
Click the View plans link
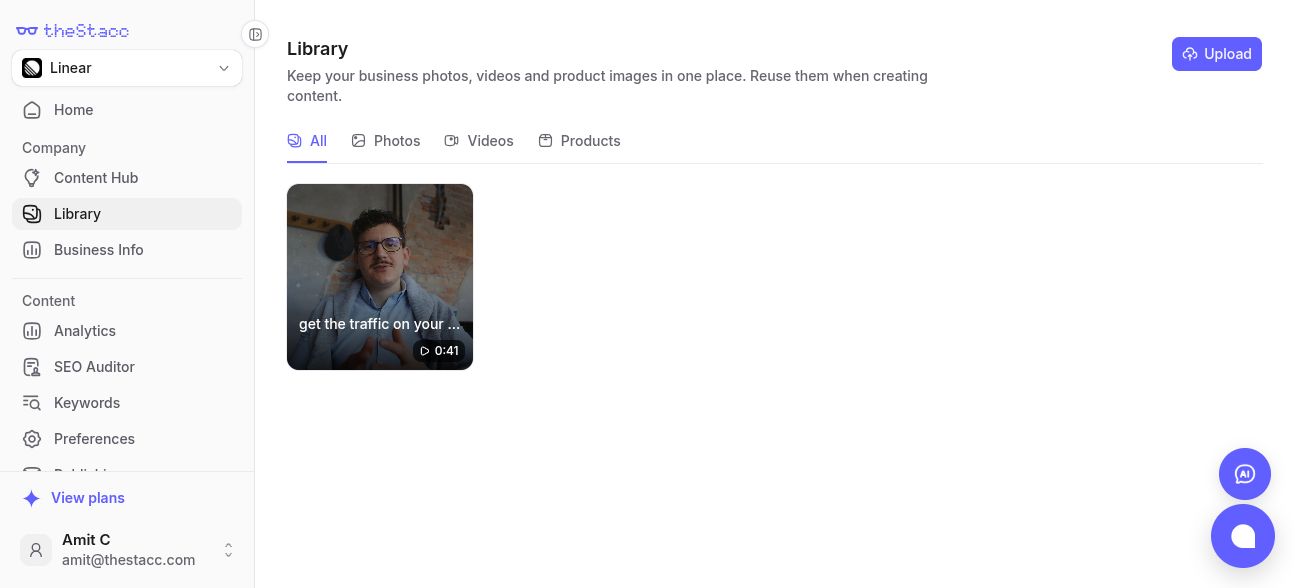coord(88,498)
